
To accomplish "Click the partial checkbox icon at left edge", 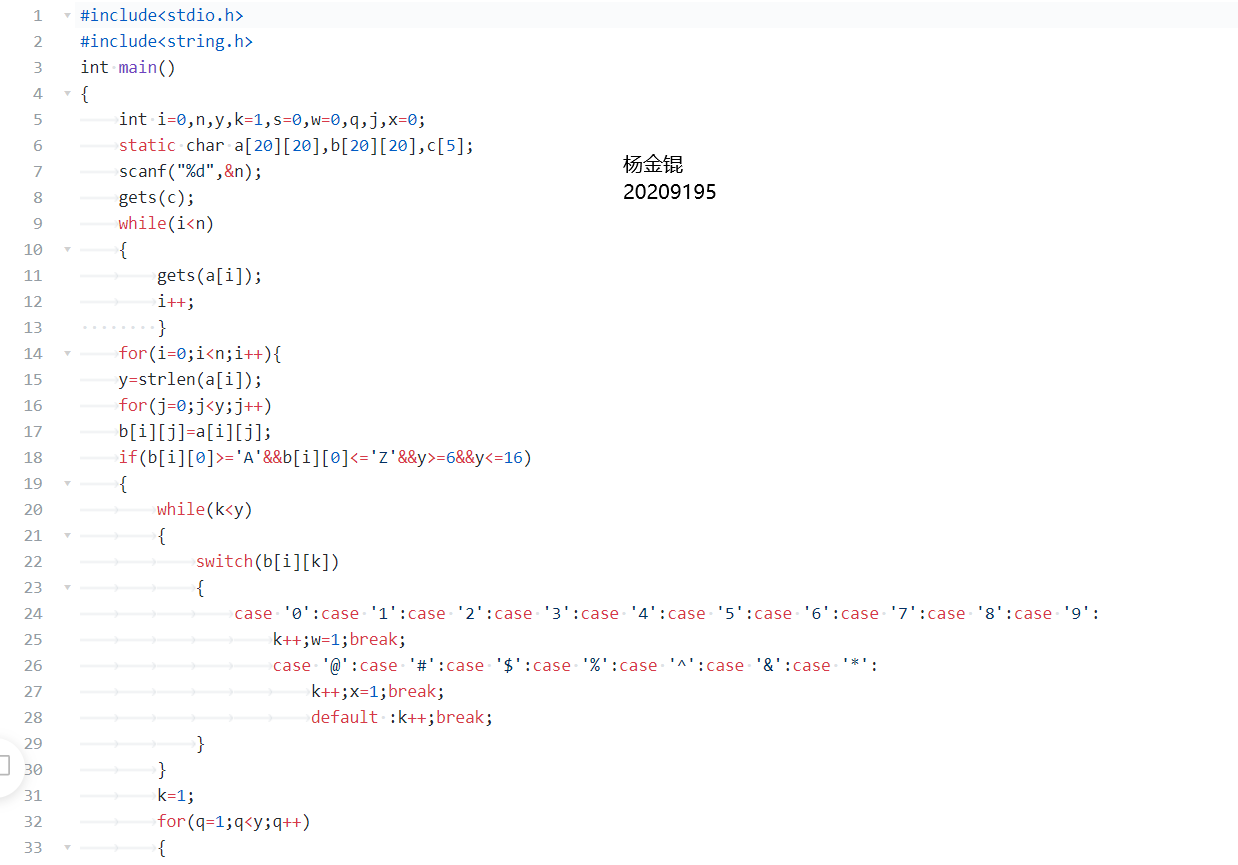I will (x=5, y=765).
